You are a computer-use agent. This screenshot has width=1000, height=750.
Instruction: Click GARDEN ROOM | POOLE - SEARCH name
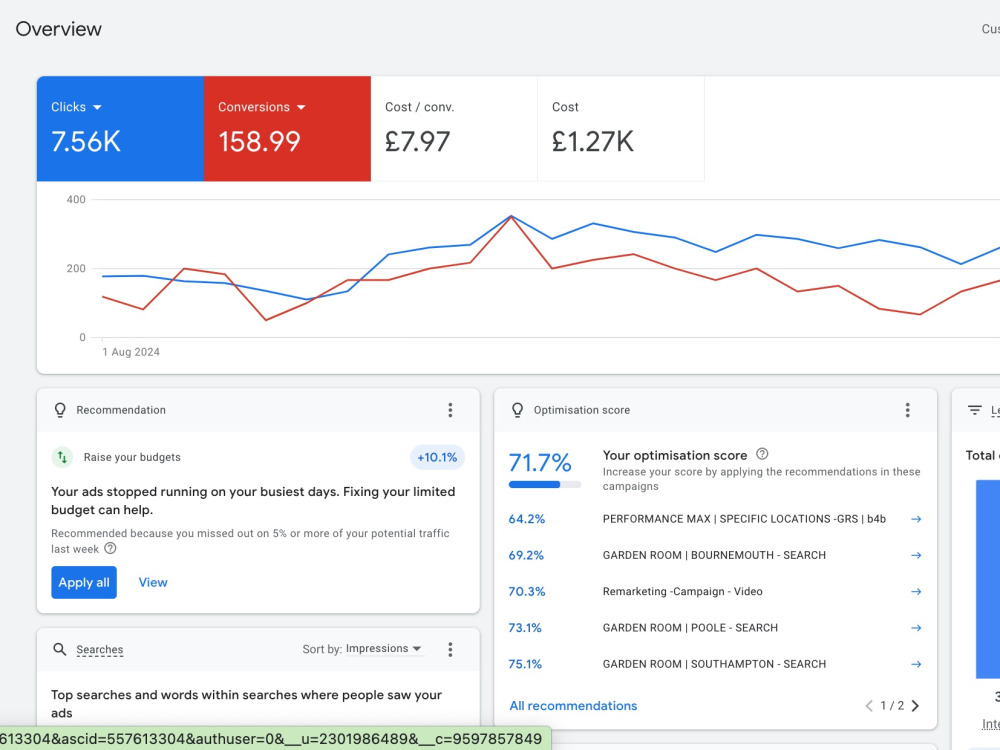point(690,628)
